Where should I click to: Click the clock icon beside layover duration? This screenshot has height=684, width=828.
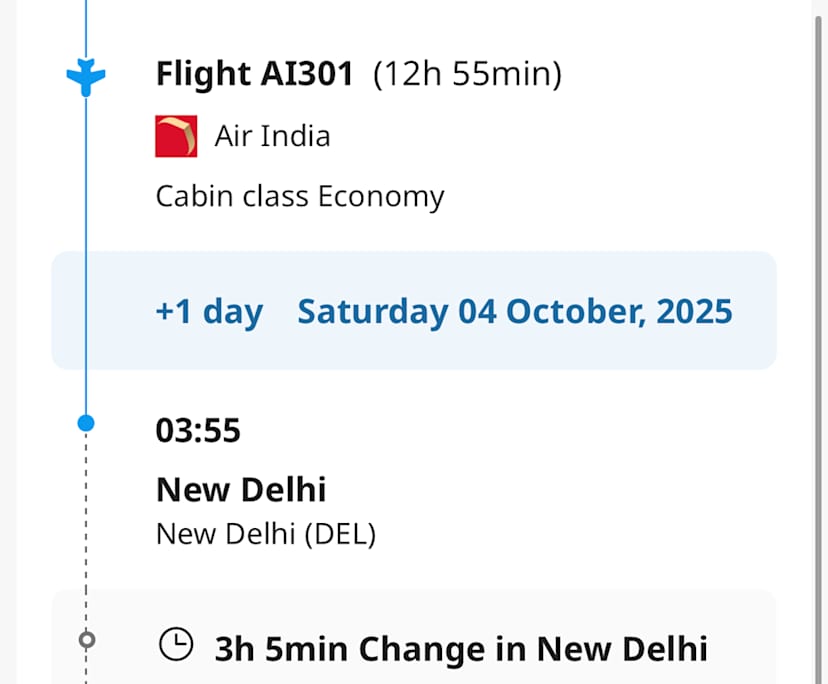coord(176,646)
